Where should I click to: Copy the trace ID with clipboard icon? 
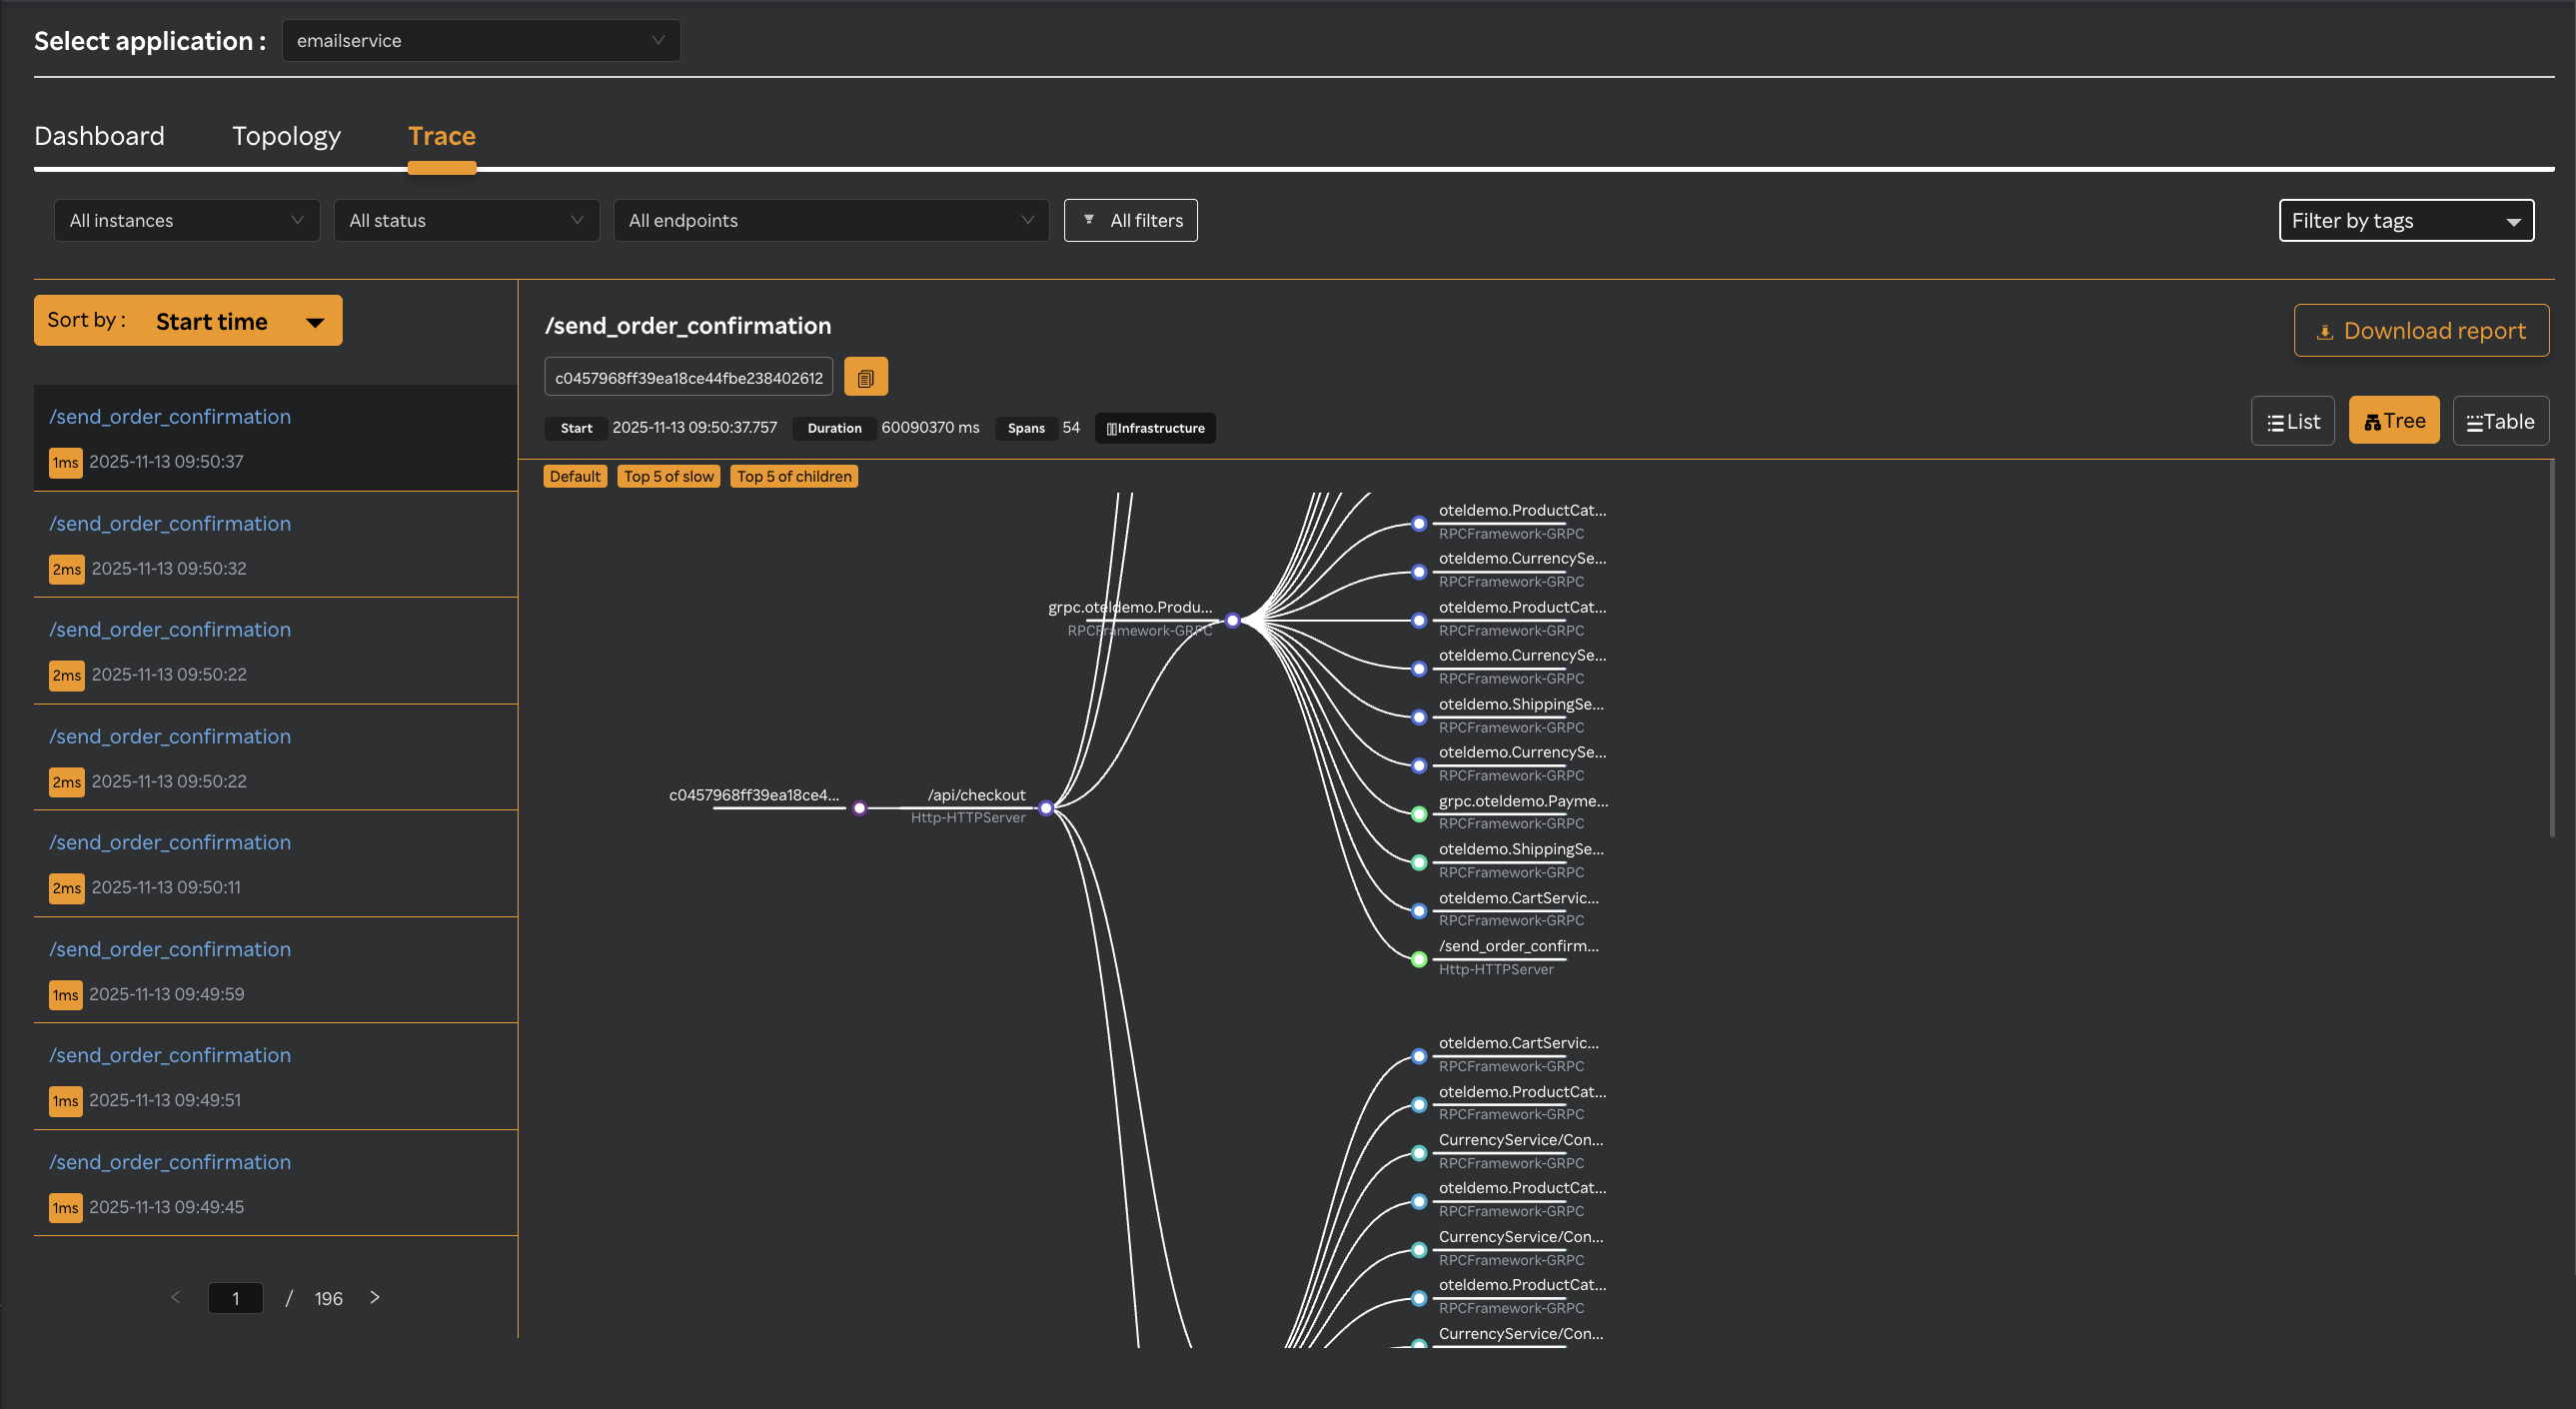(x=865, y=378)
